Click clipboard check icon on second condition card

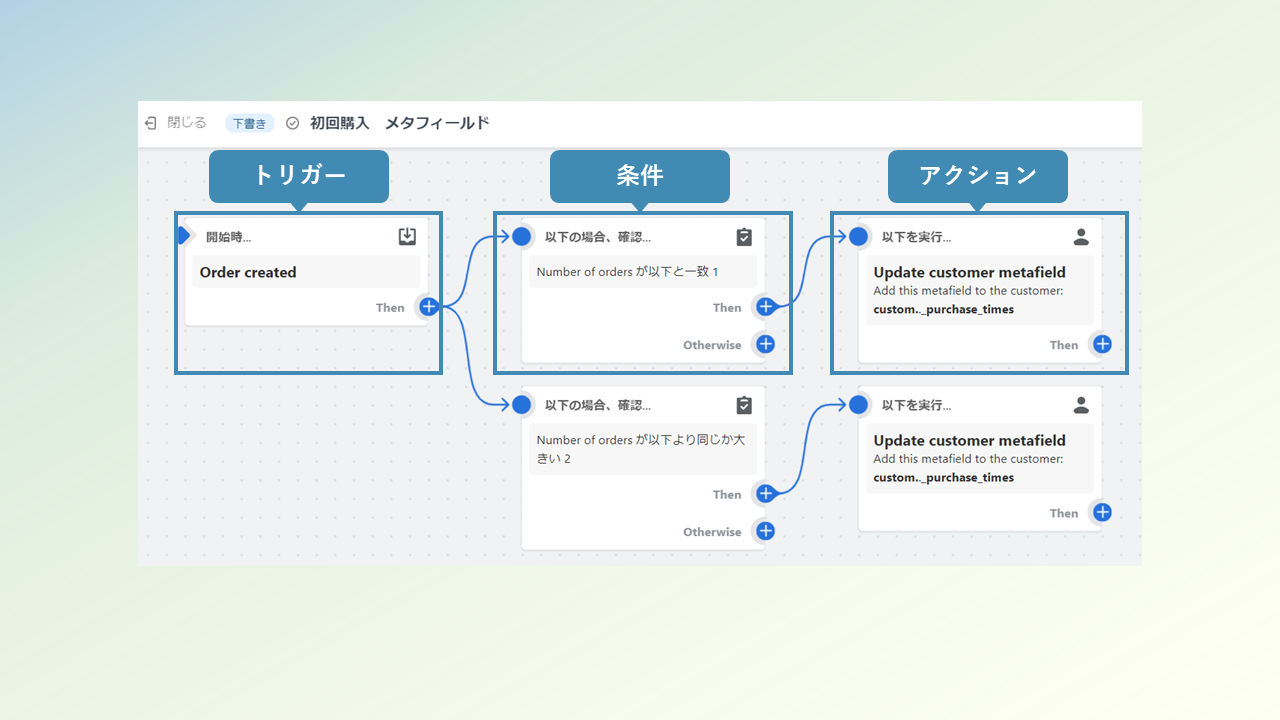click(744, 405)
